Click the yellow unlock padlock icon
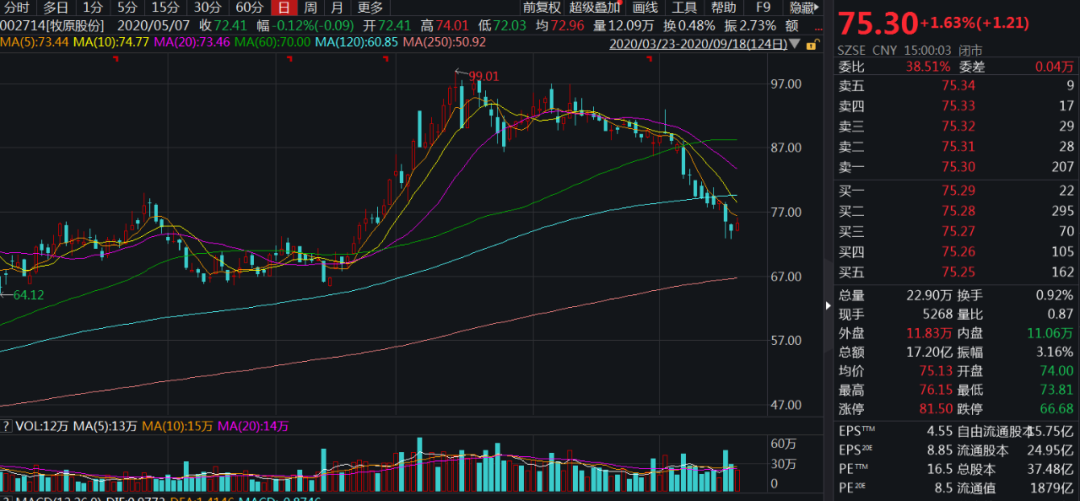The image size is (1080, 501). tap(811, 44)
